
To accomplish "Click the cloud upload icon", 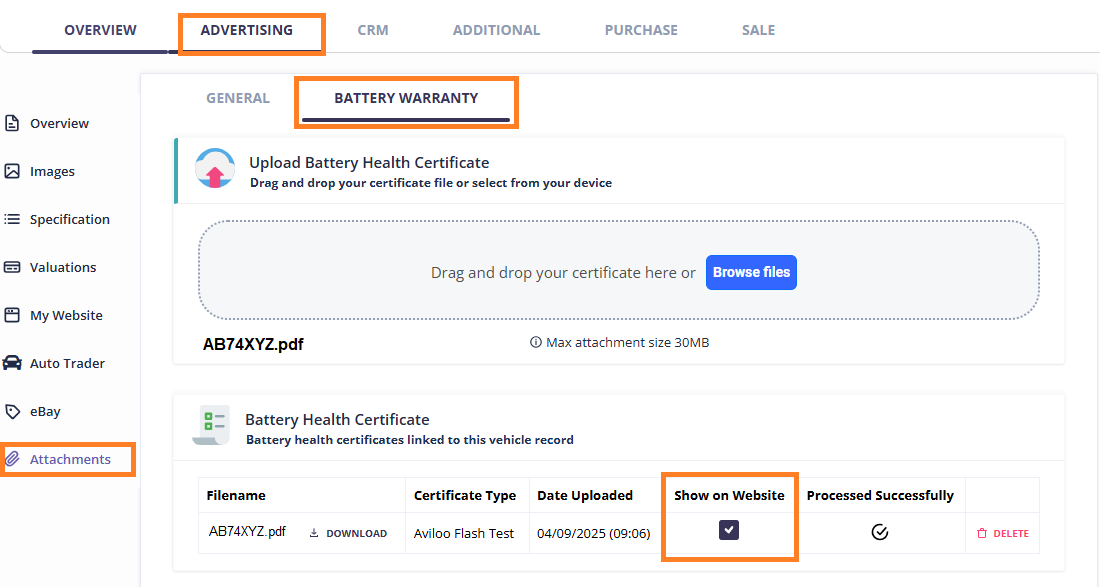I will pos(214,170).
